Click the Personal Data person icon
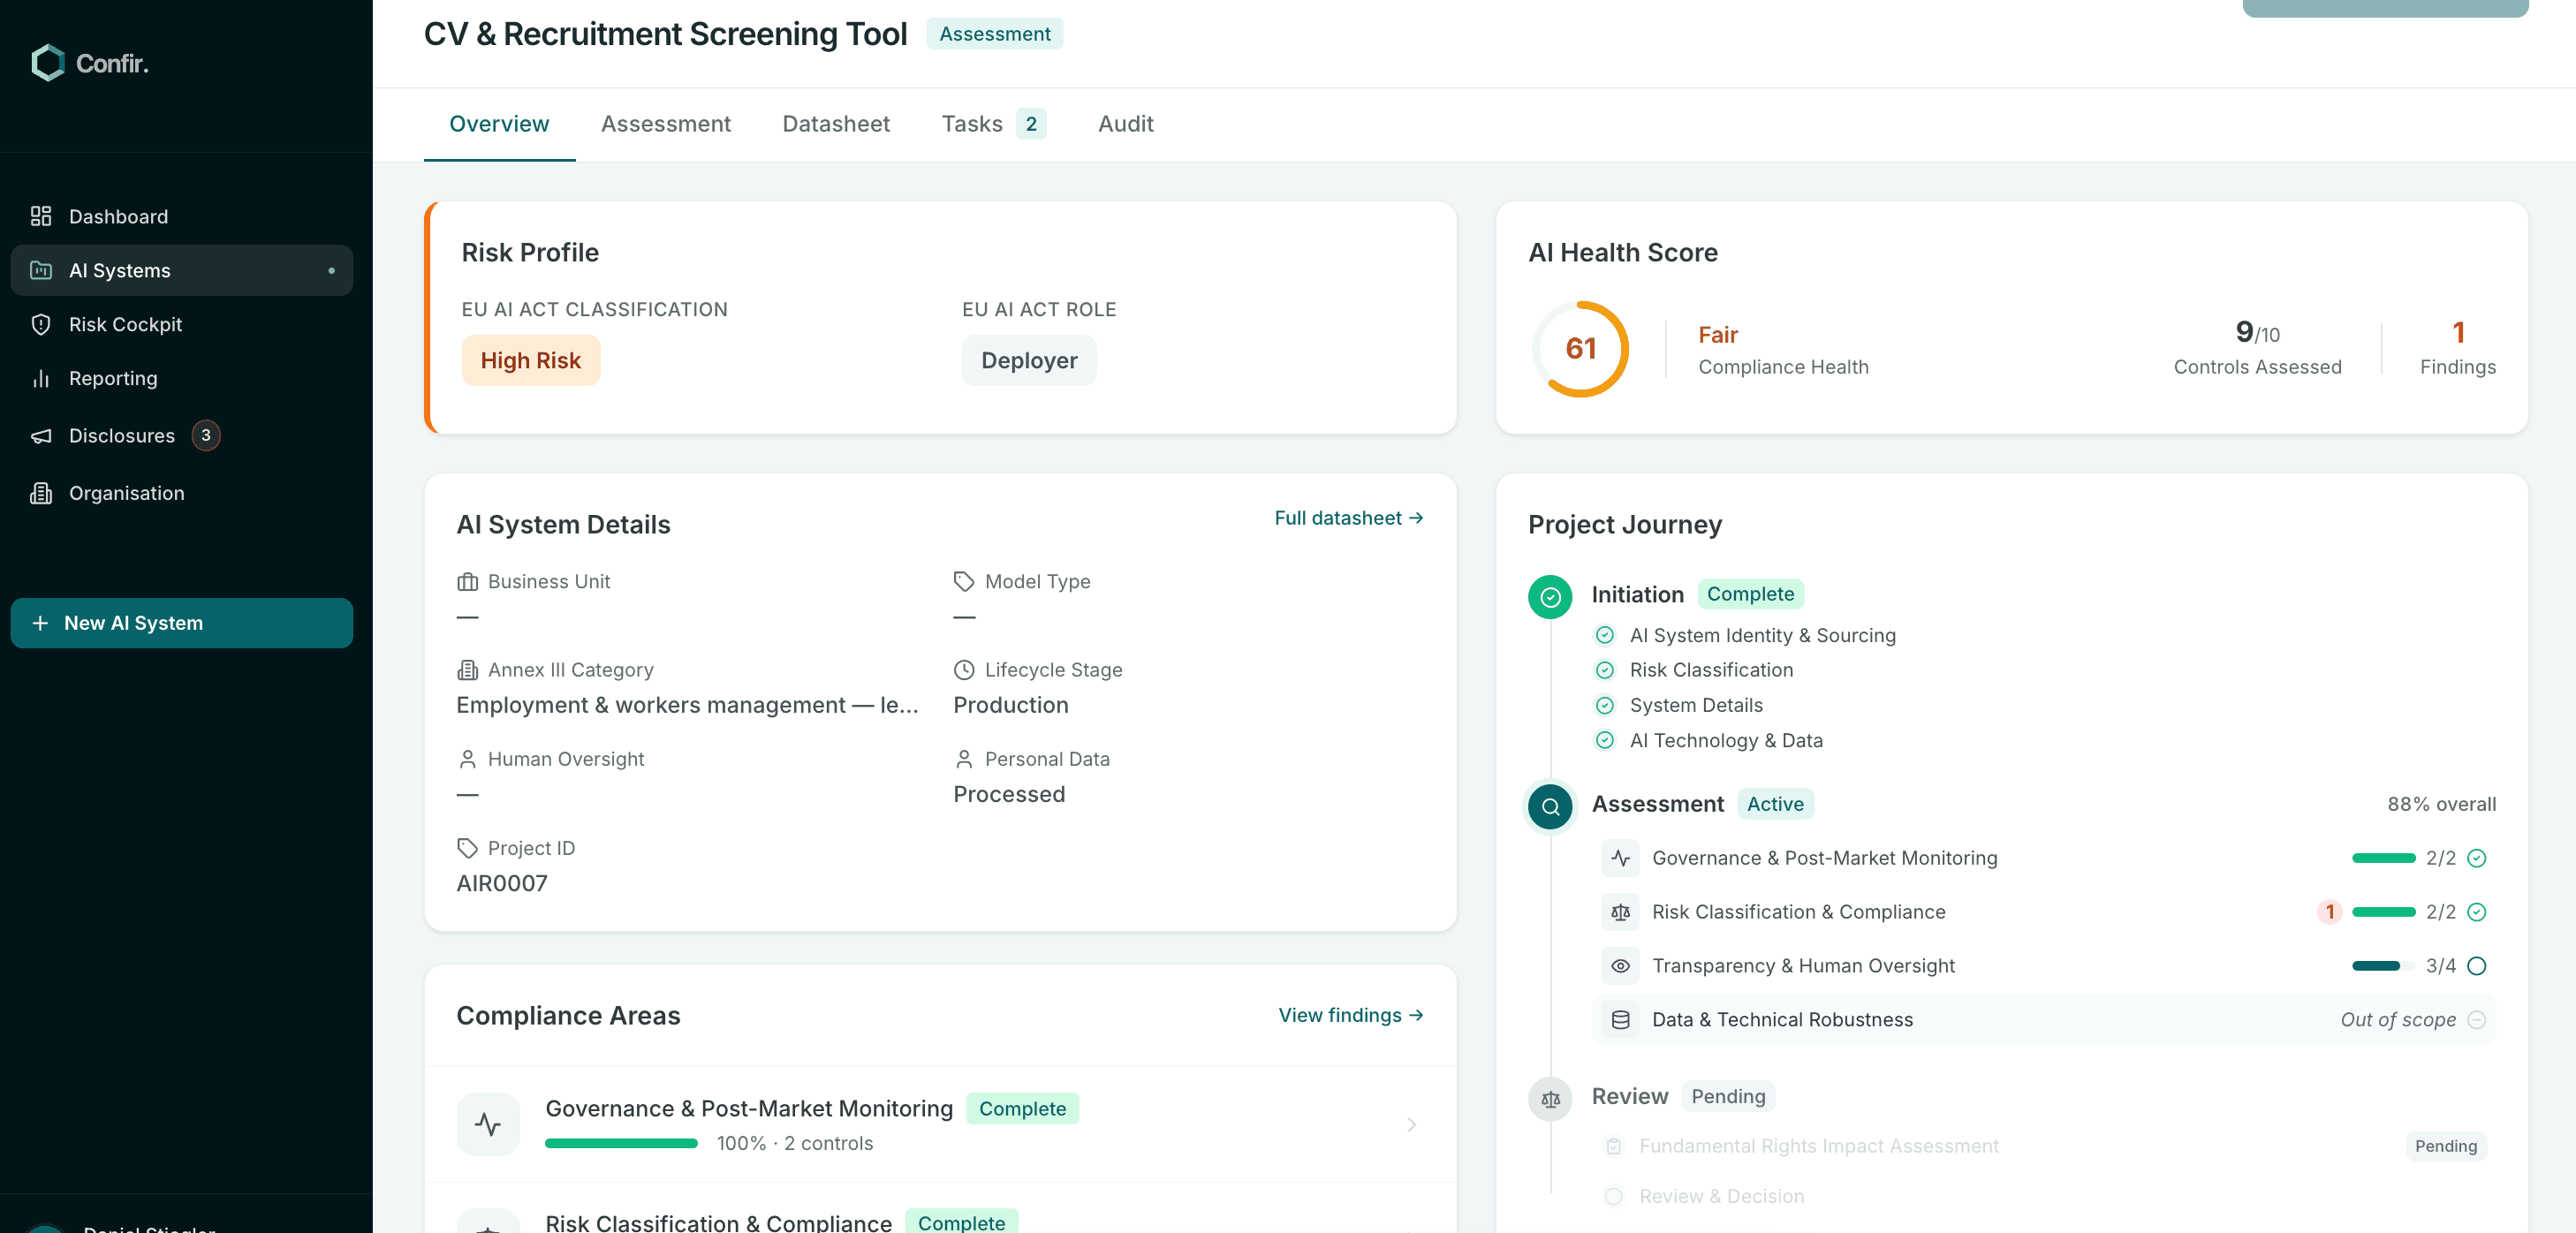 (964, 759)
